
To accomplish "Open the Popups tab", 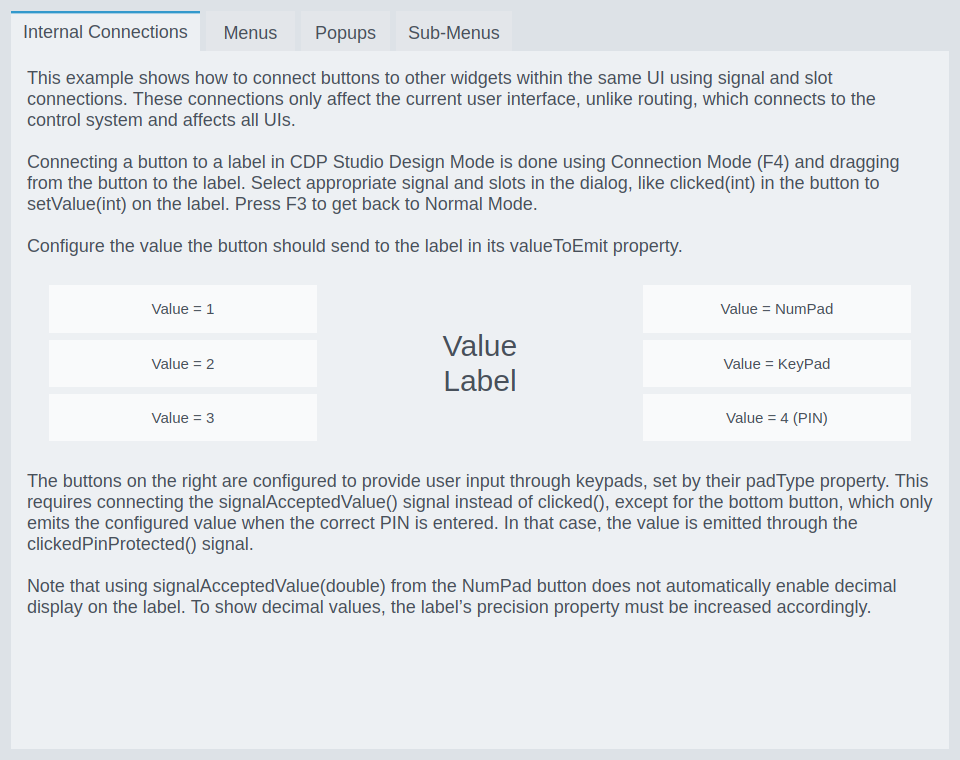I will 345,33.
